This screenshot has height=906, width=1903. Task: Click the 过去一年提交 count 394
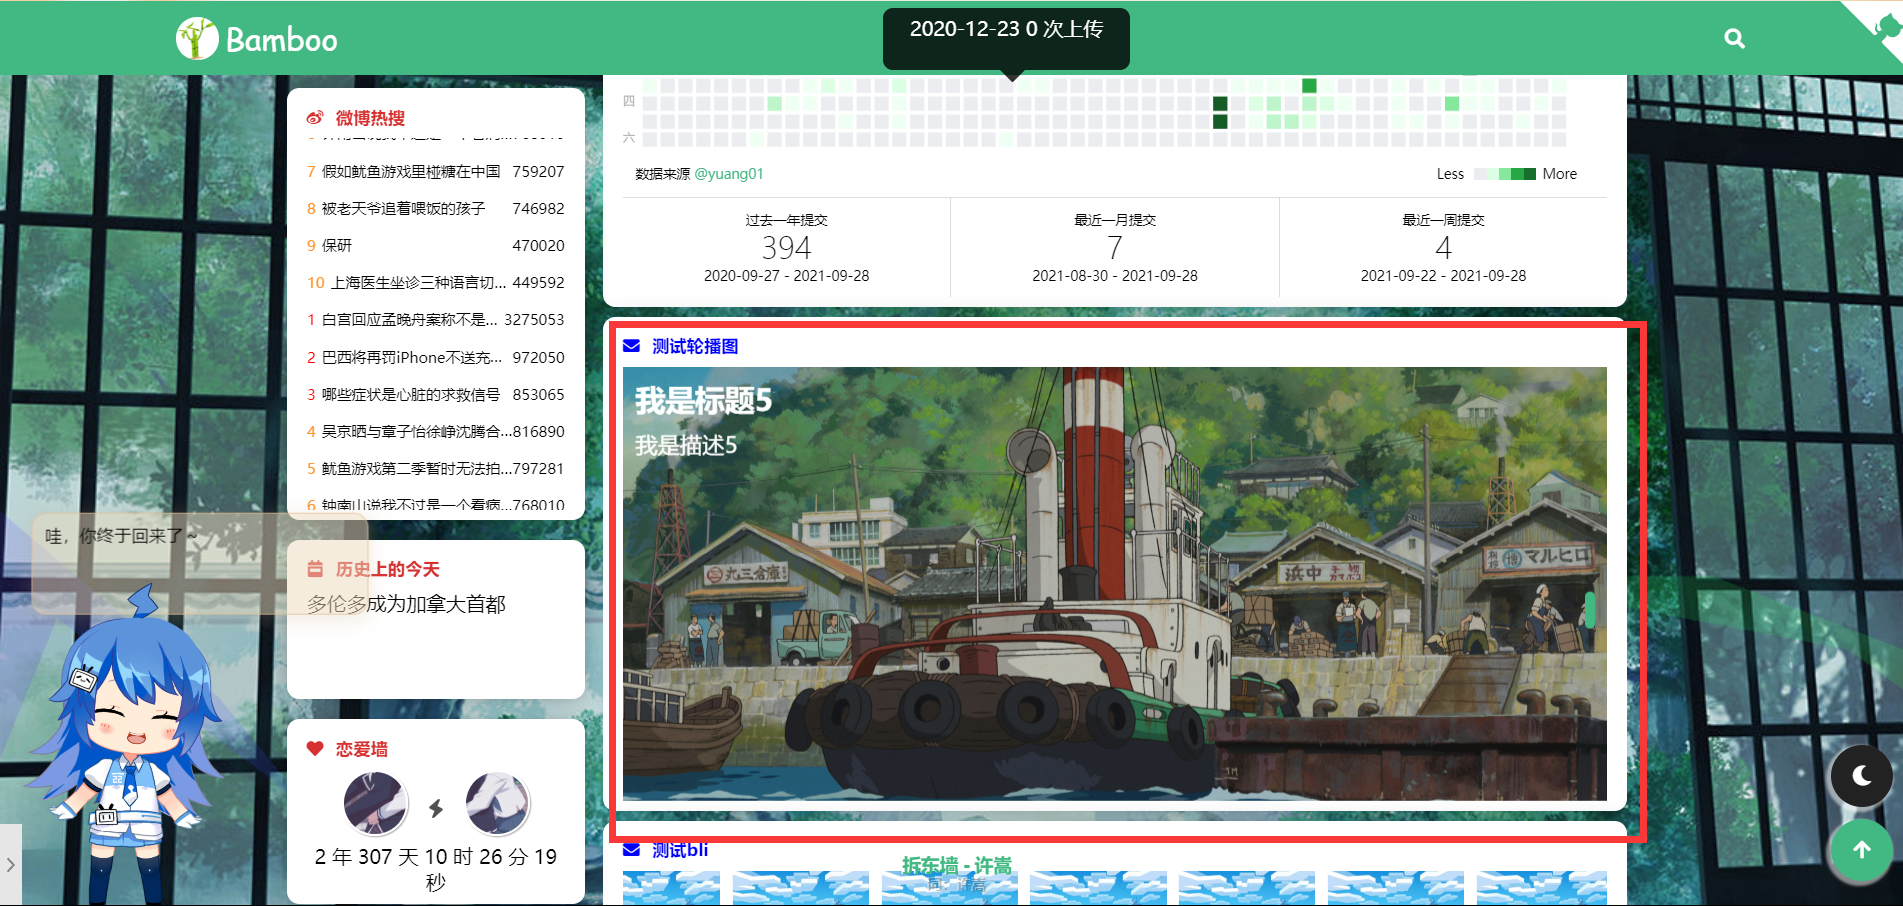click(786, 248)
